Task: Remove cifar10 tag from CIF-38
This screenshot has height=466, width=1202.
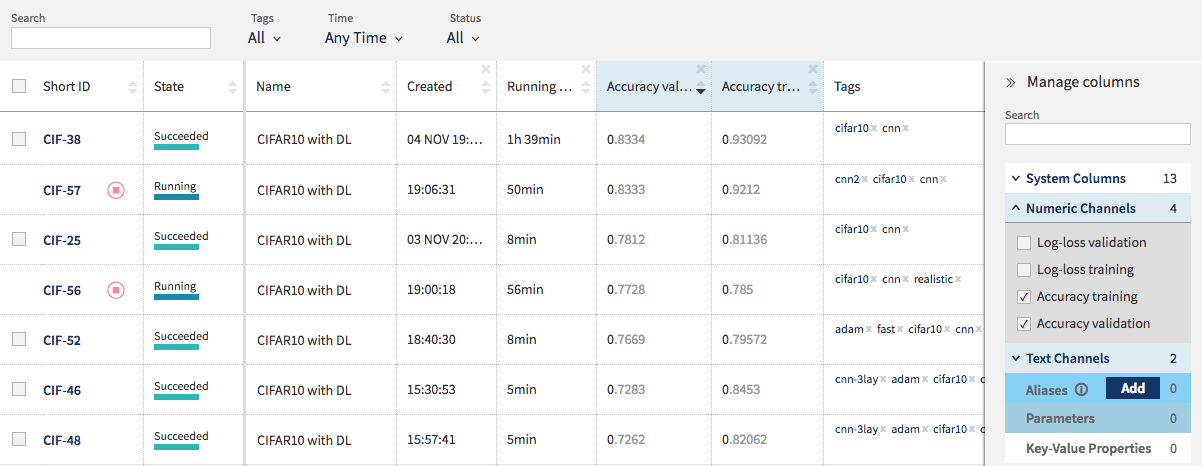Action: (873, 128)
